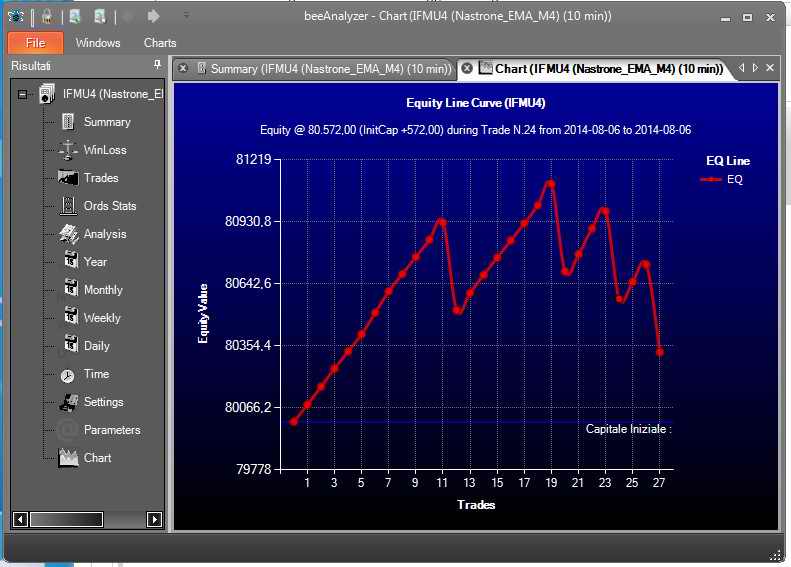This screenshot has width=791, height=567.
Task: Collapse the IFMU4 tree node
Action: [23, 94]
